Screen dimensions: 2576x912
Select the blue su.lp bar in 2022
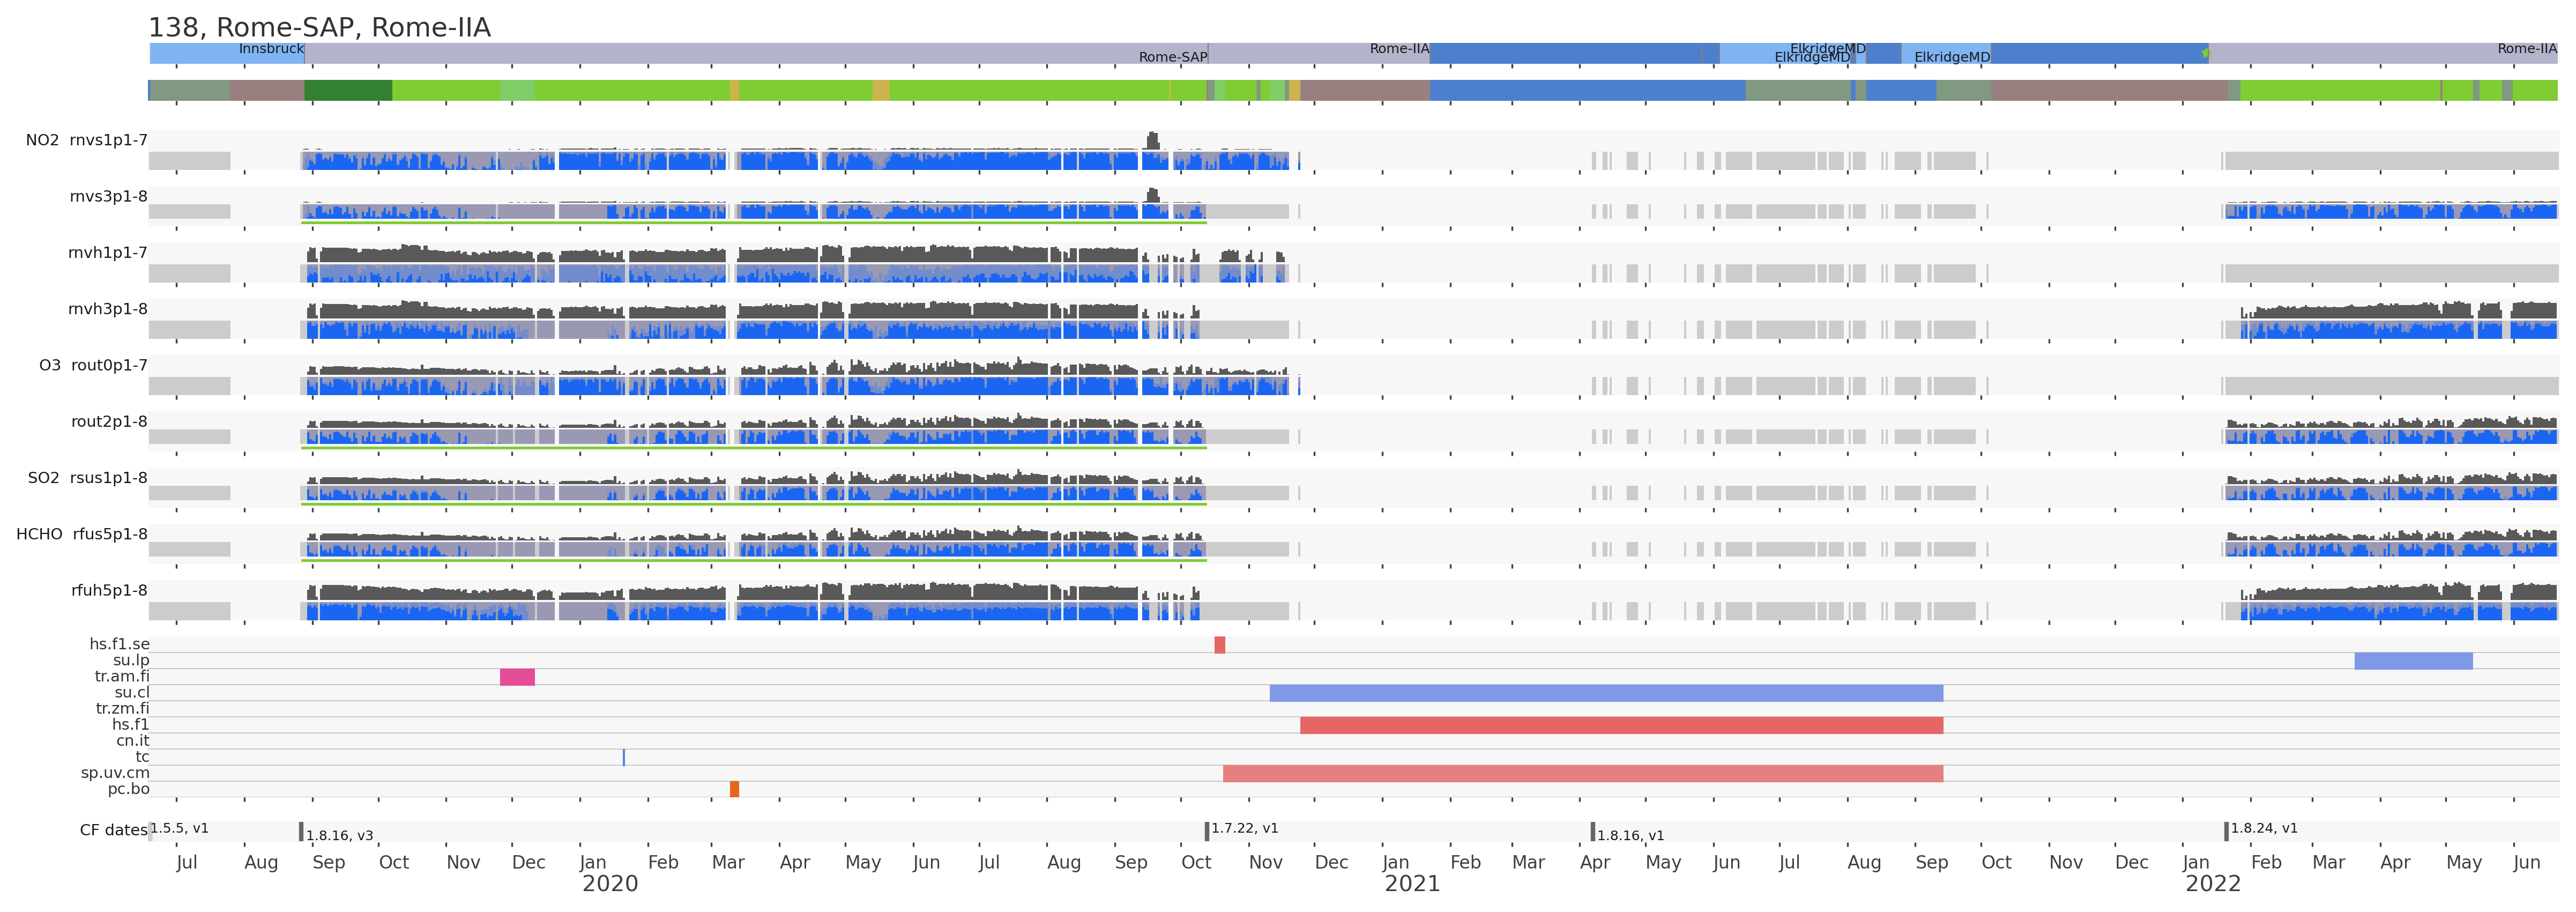(2413, 661)
